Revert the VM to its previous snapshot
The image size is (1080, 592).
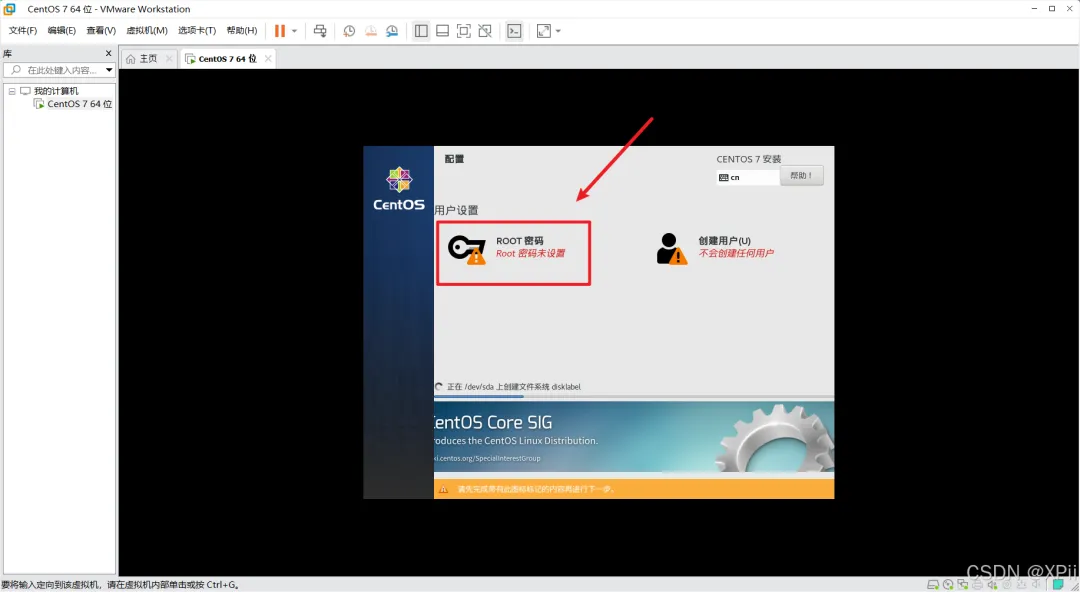click(371, 31)
